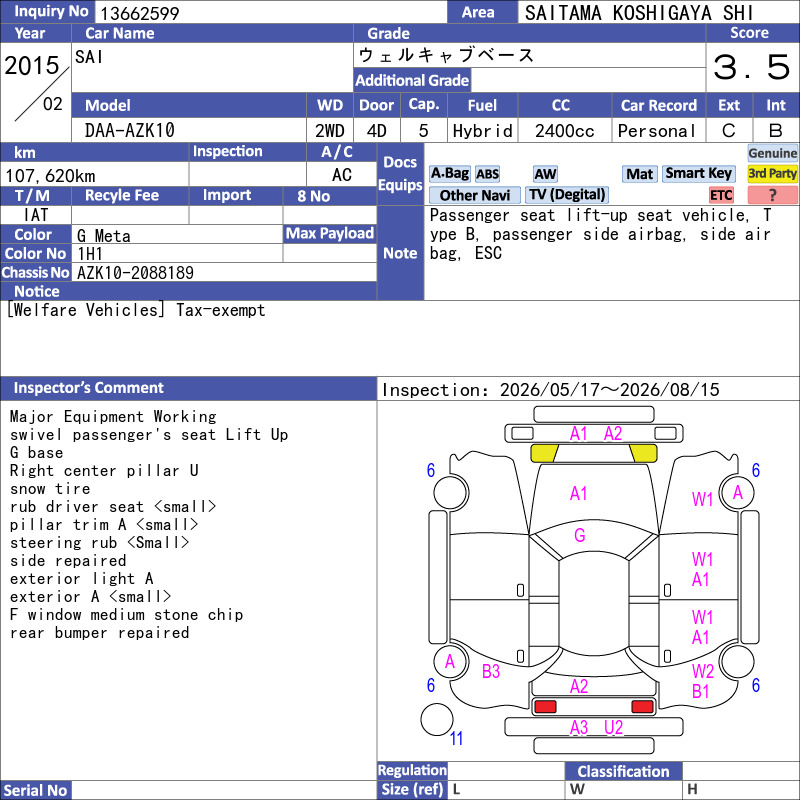Click the U2 mark on rear bumper
Viewport: 800px width, 800px height.
(x=613, y=727)
